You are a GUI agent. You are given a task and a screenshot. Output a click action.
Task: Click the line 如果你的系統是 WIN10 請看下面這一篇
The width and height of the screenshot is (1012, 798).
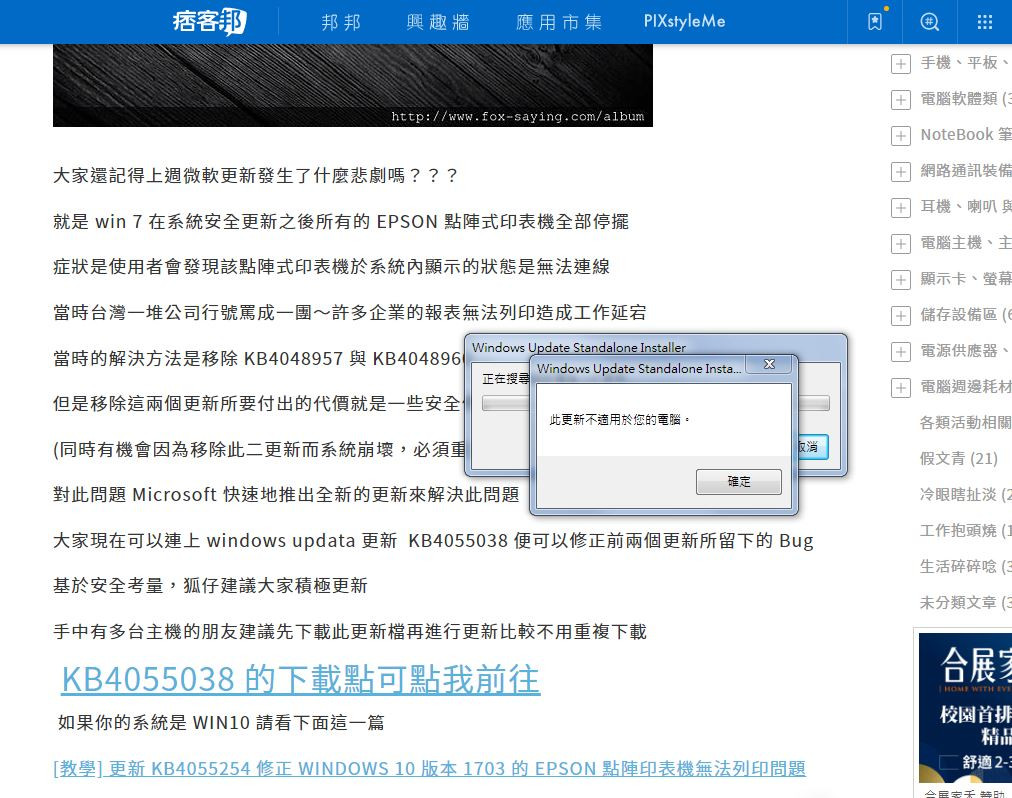coord(221,722)
